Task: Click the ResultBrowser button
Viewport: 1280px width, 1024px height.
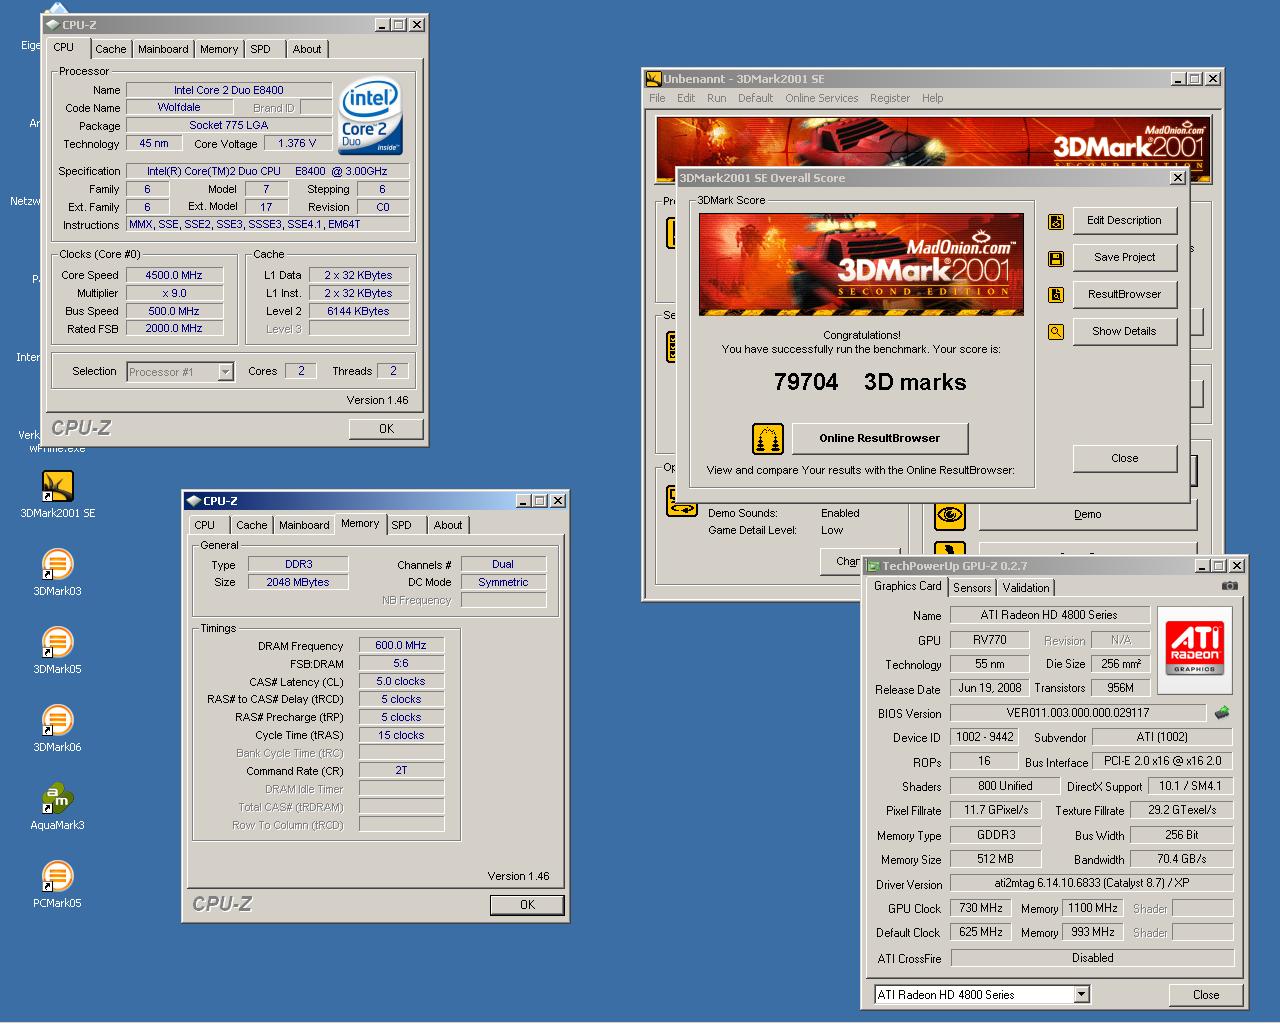Action: pyautogui.click(x=1124, y=295)
